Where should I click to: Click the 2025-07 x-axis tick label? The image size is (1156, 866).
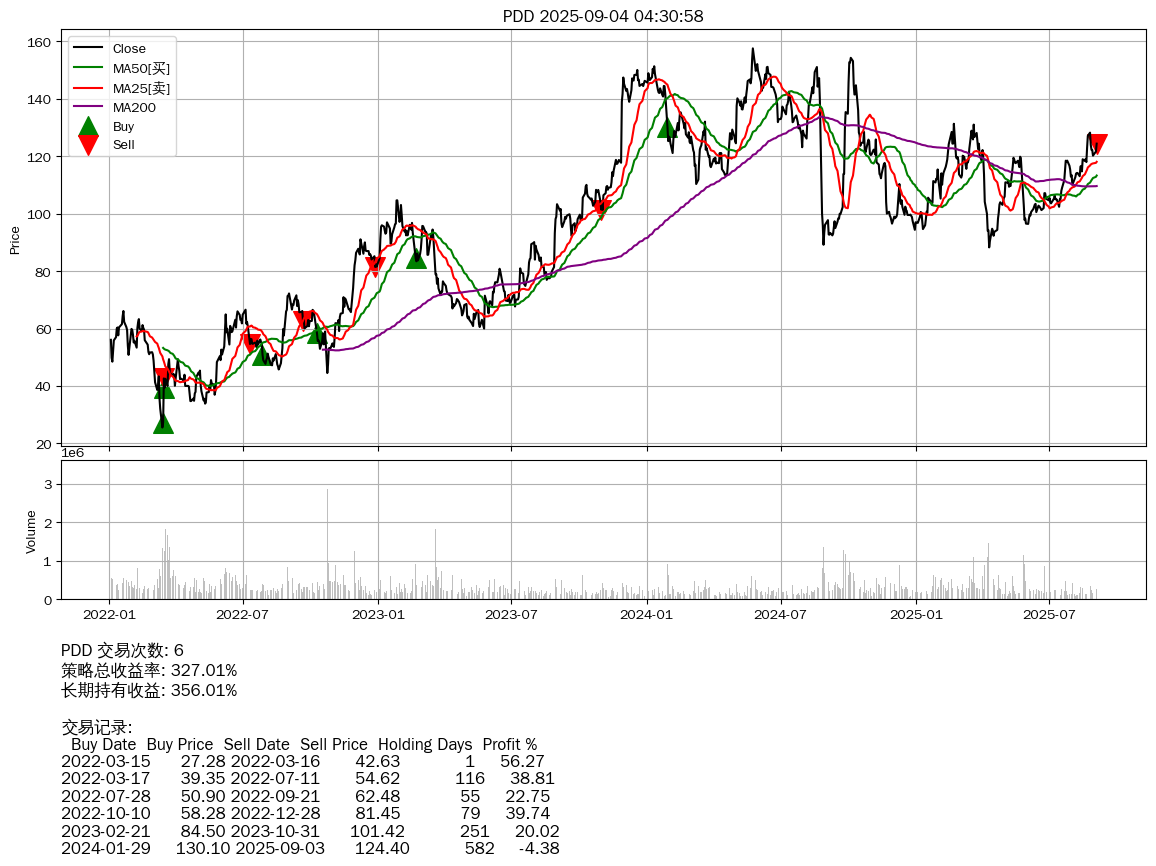[x=1049, y=613]
